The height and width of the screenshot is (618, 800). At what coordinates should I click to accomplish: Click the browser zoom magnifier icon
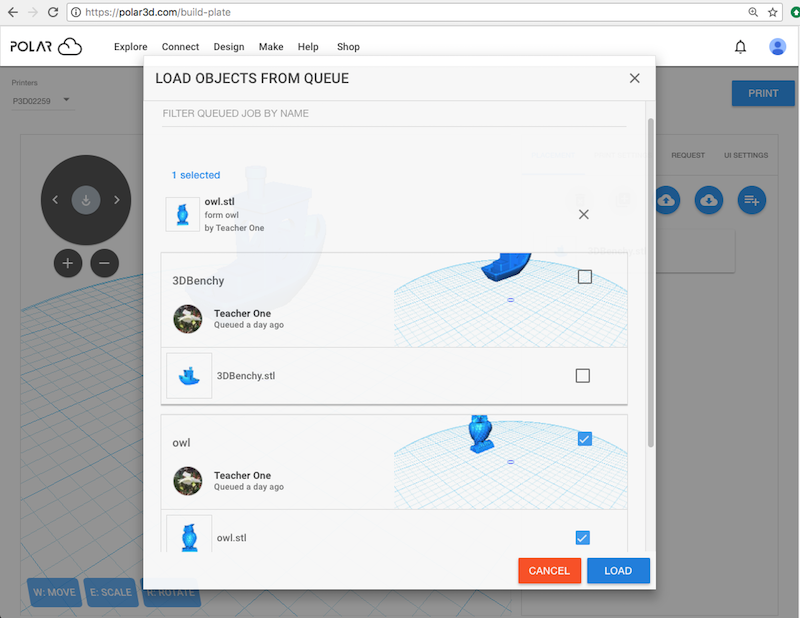pos(753,12)
